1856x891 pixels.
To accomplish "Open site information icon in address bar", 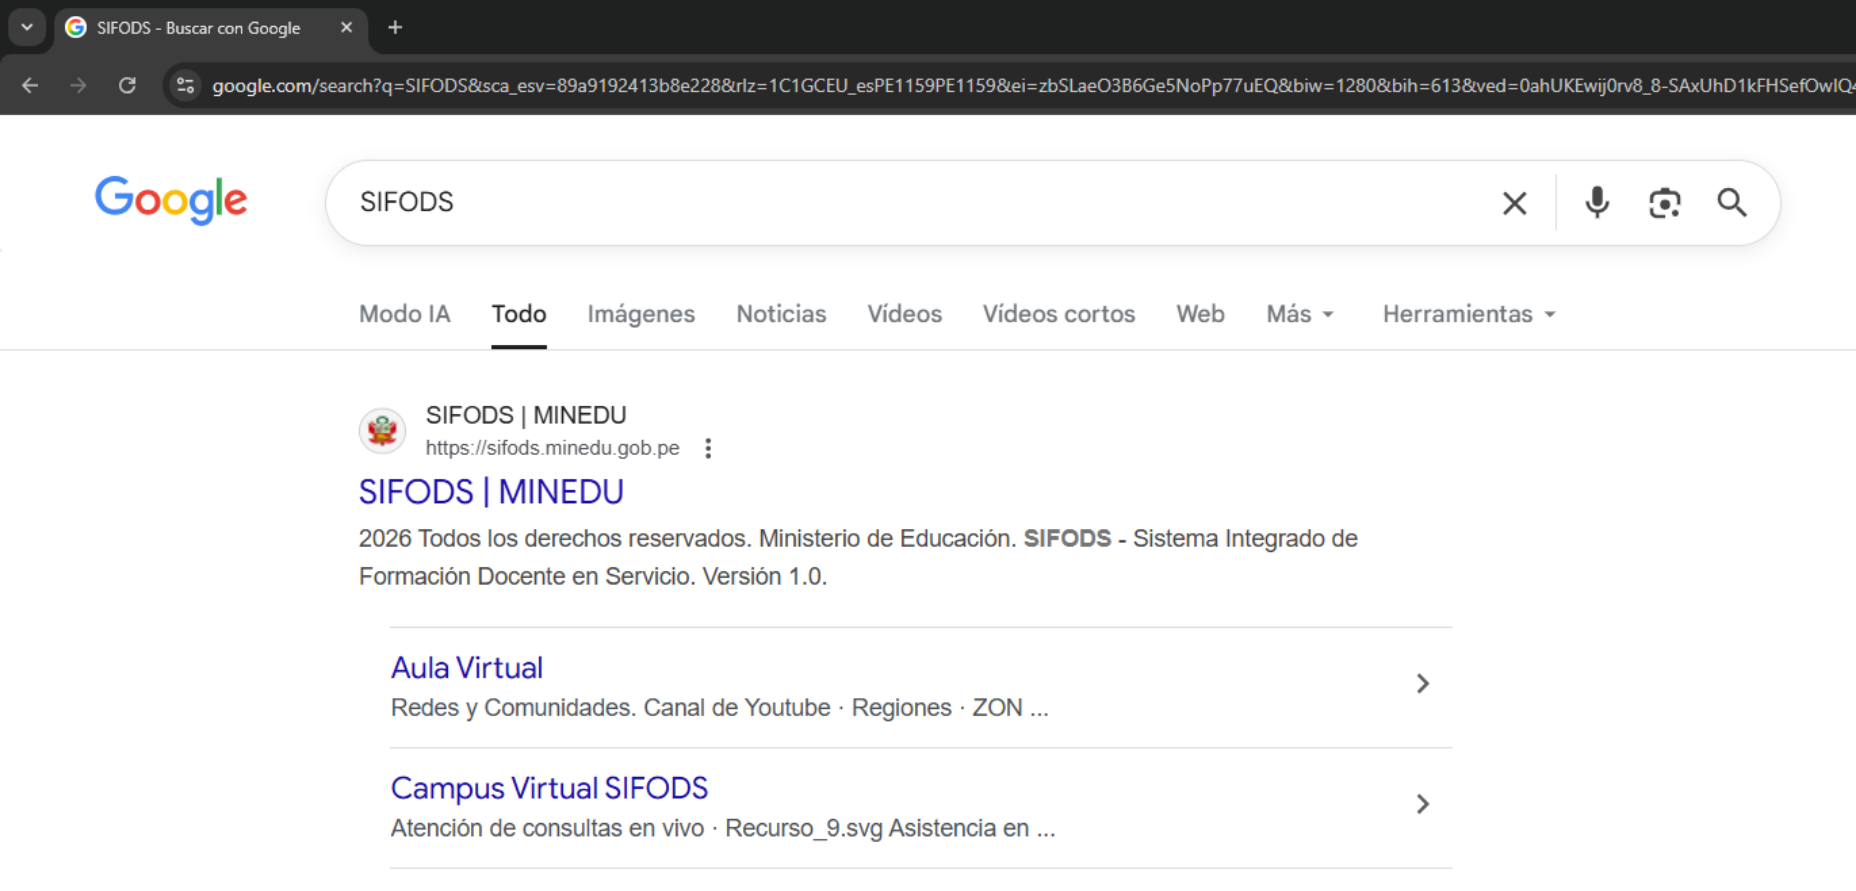I will [185, 86].
